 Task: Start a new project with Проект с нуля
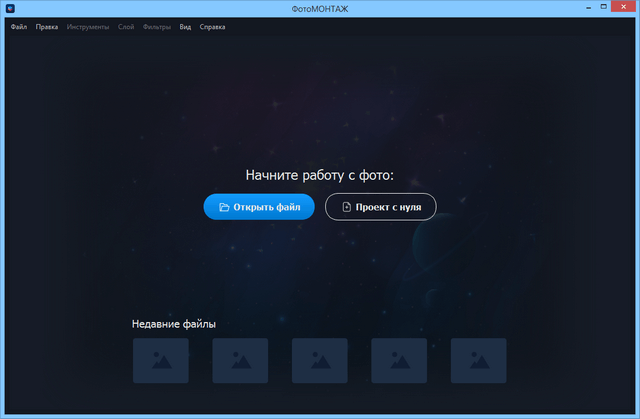380,207
